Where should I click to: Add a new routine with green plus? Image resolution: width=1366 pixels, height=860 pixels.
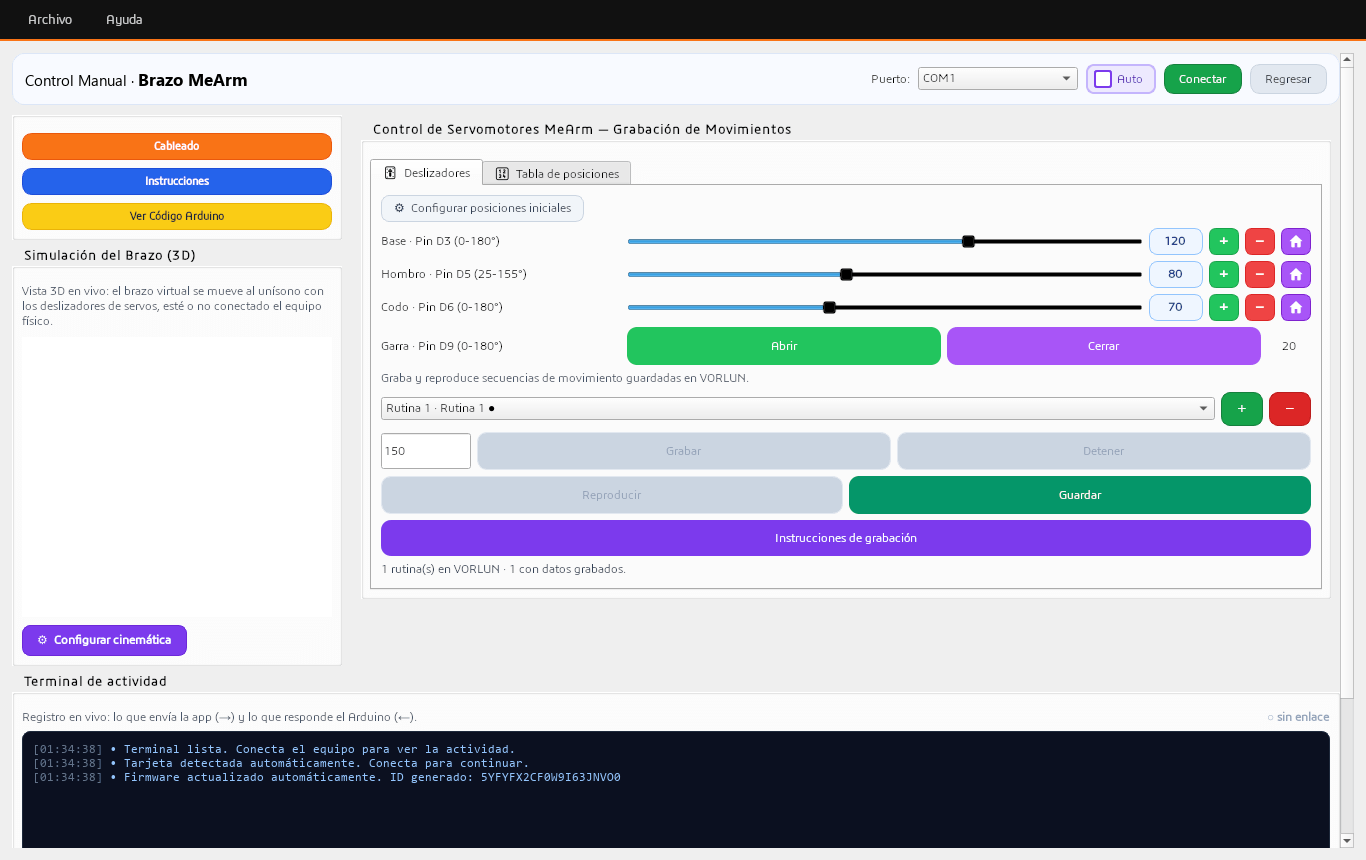point(1242,408)
